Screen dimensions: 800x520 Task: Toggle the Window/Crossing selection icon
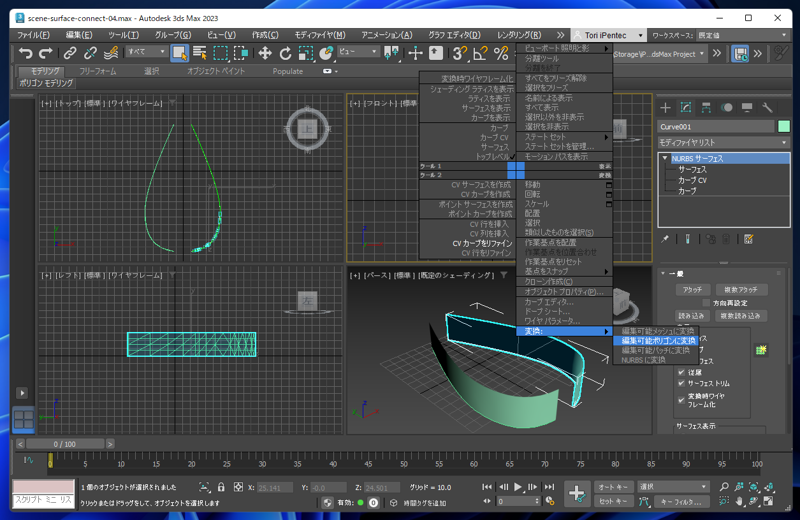[241, 53]
